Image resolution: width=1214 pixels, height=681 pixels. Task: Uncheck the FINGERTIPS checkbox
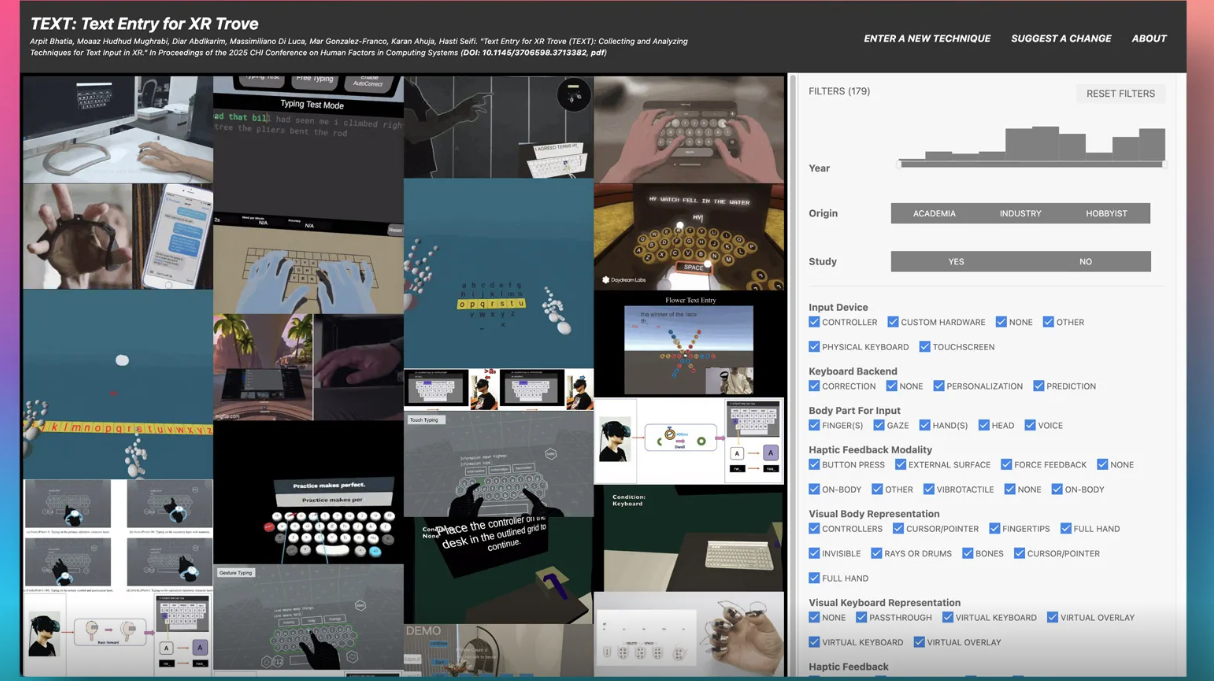point(994,528)
